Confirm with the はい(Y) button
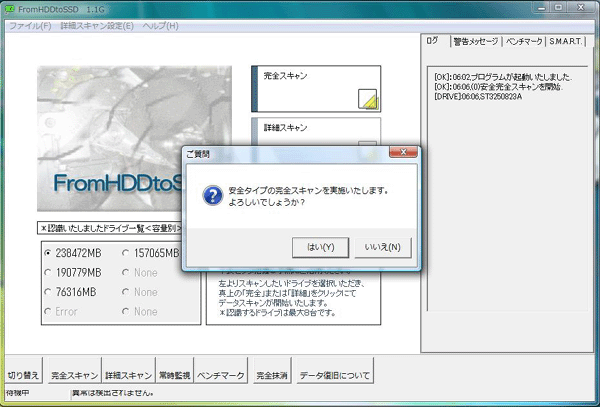This screenshot has width=600, height=407. tap(320, 247)
